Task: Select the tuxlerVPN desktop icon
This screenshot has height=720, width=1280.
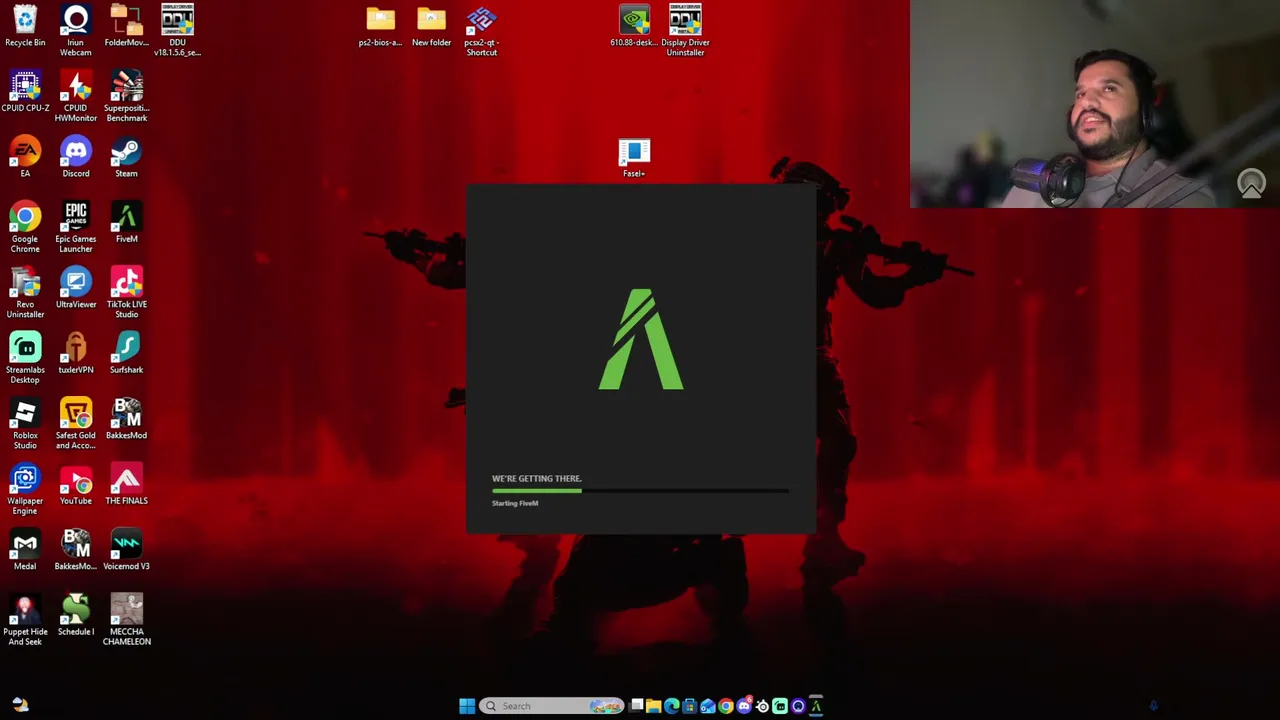Action: 76,354
